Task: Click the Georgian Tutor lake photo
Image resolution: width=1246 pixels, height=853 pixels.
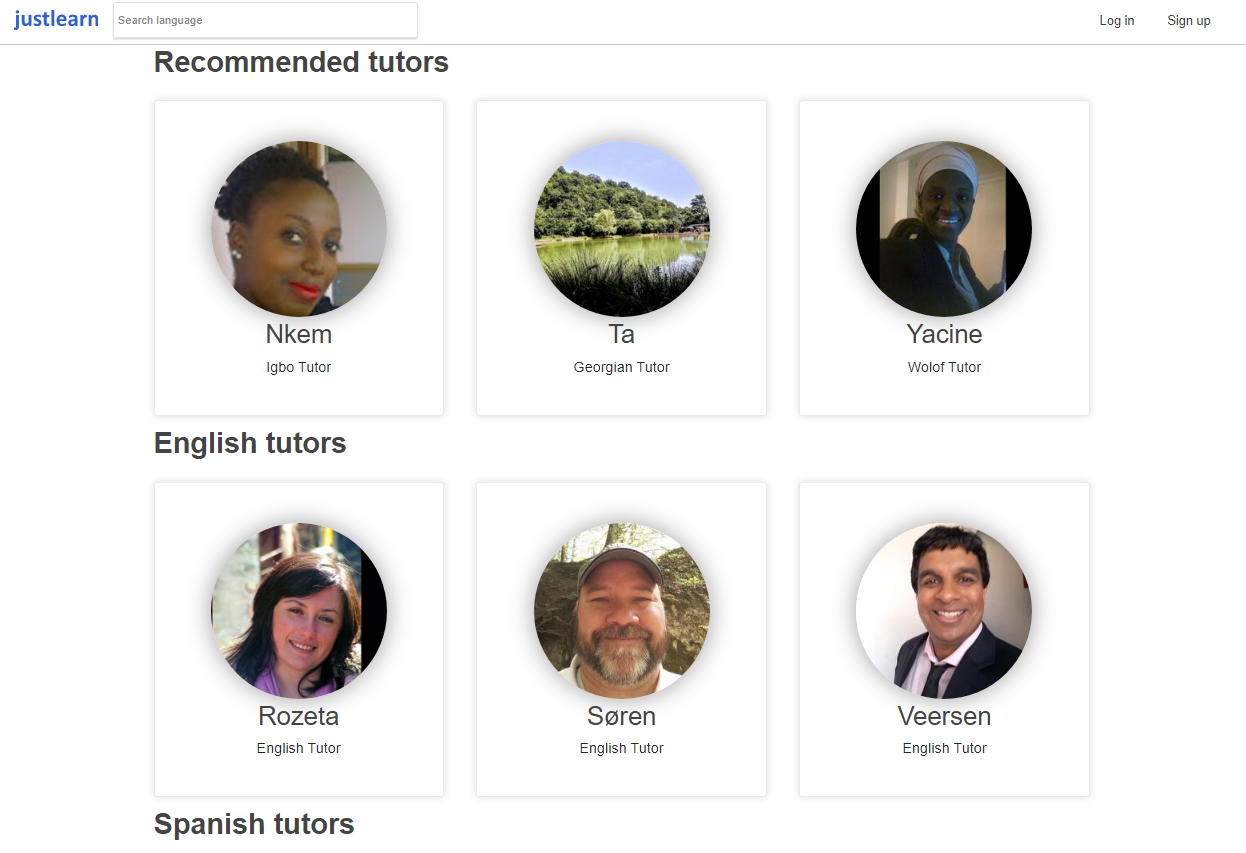Action: pyautogui.click(x=622, y=229)
